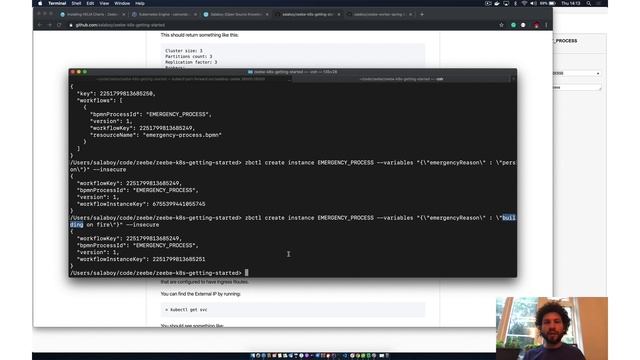640x360 pixels.
Task: Open the View menu
Action: [x=104, y=3]
